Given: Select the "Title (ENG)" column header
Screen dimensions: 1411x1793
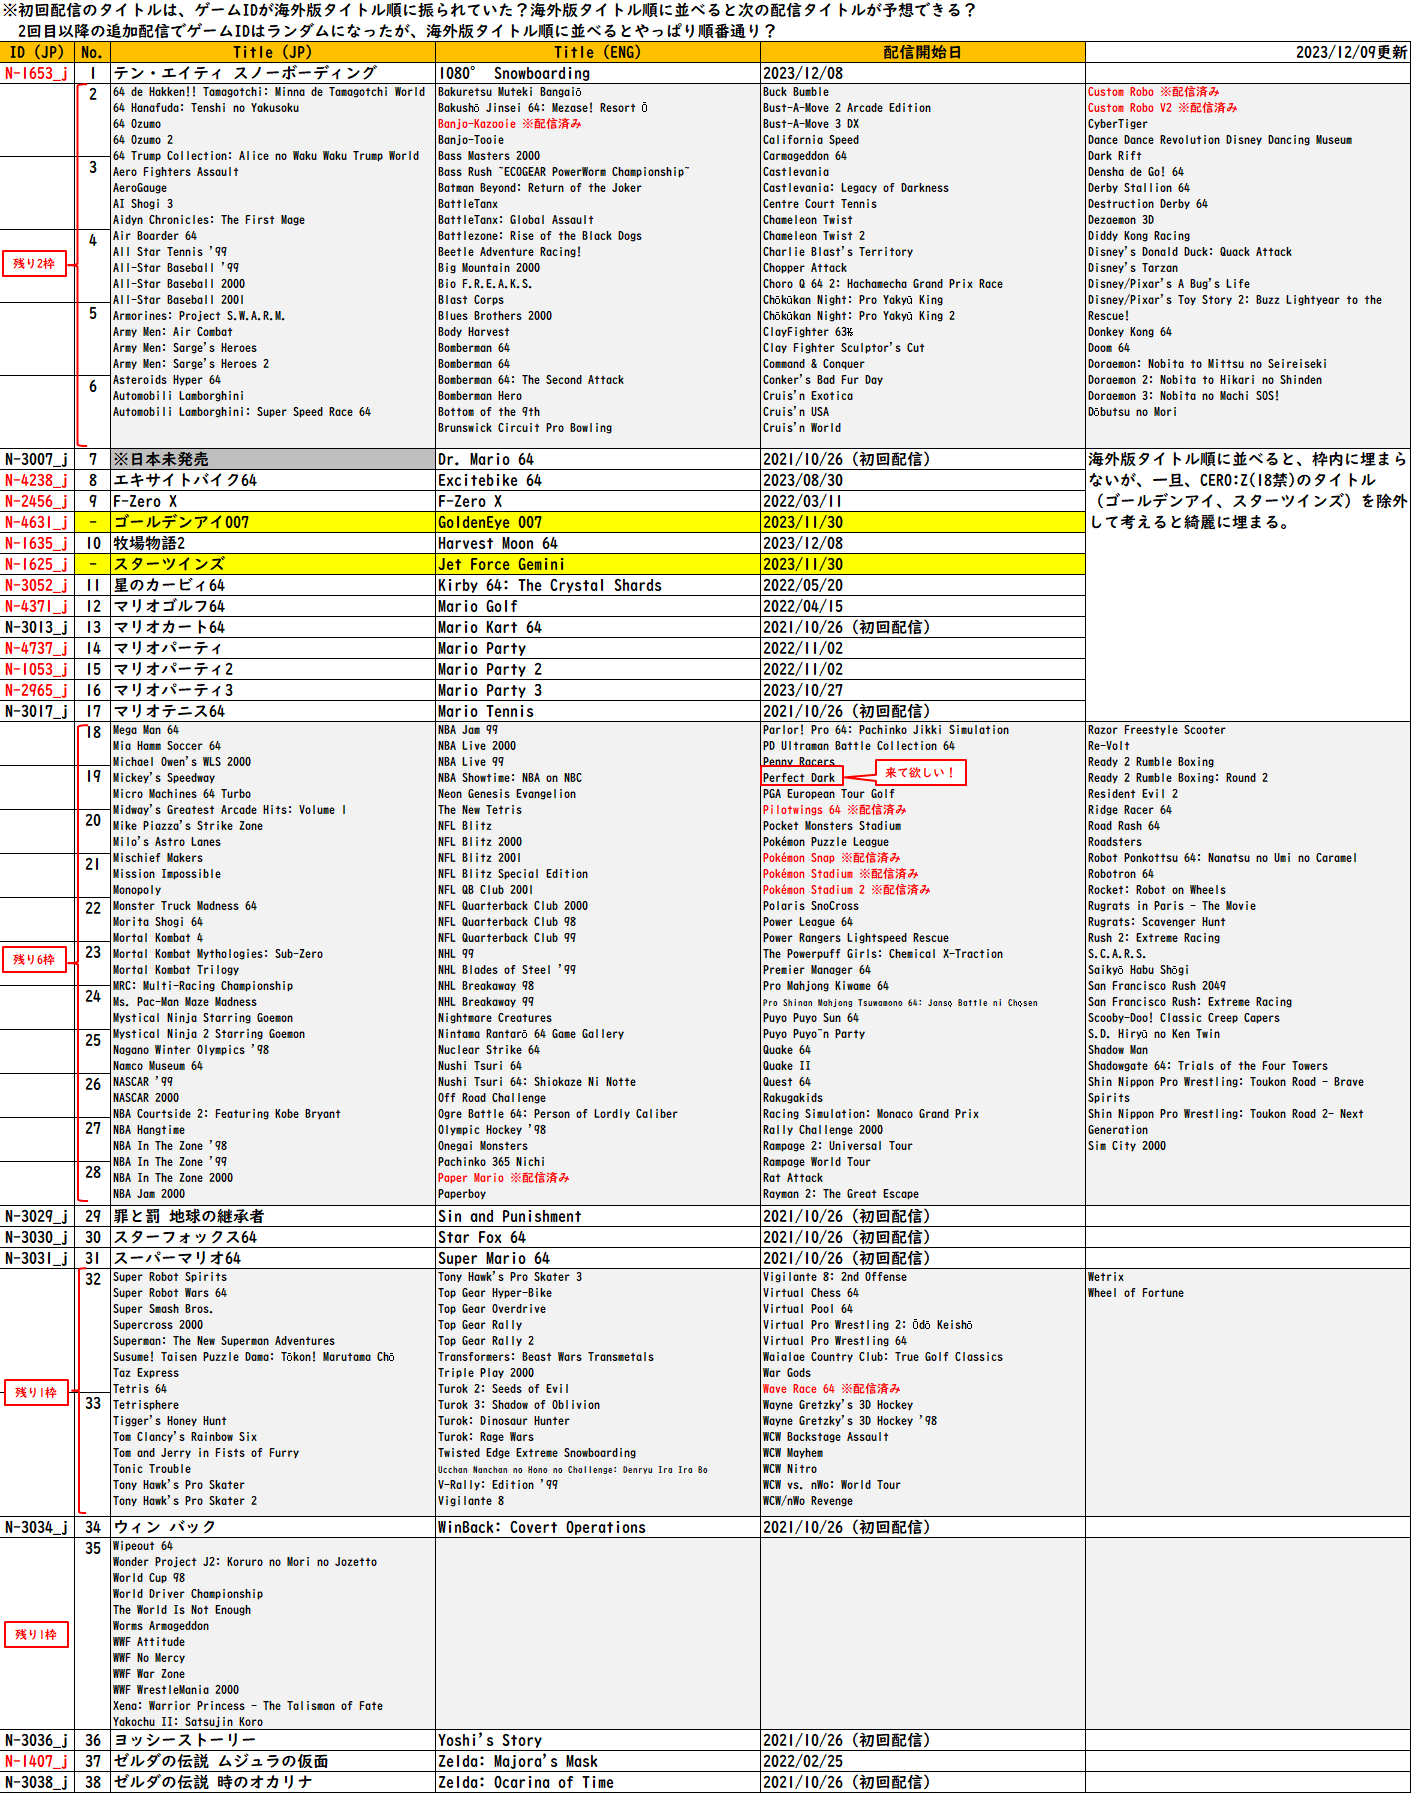Looking at the screenshot, I should coord(597,53).
